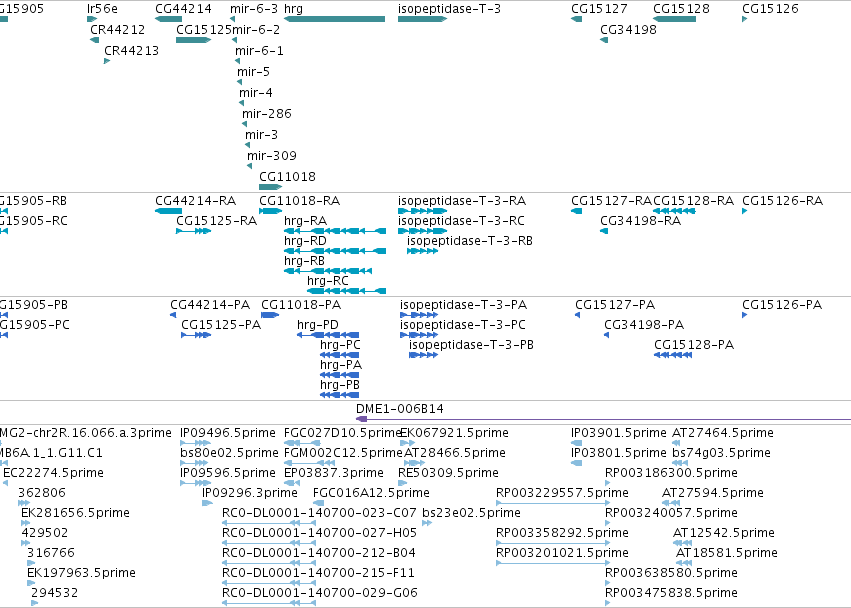Select the CG15126-RA transcript label
Image resolution: width=851 pixels, height=608 pixels.
[x=783, y=200]
